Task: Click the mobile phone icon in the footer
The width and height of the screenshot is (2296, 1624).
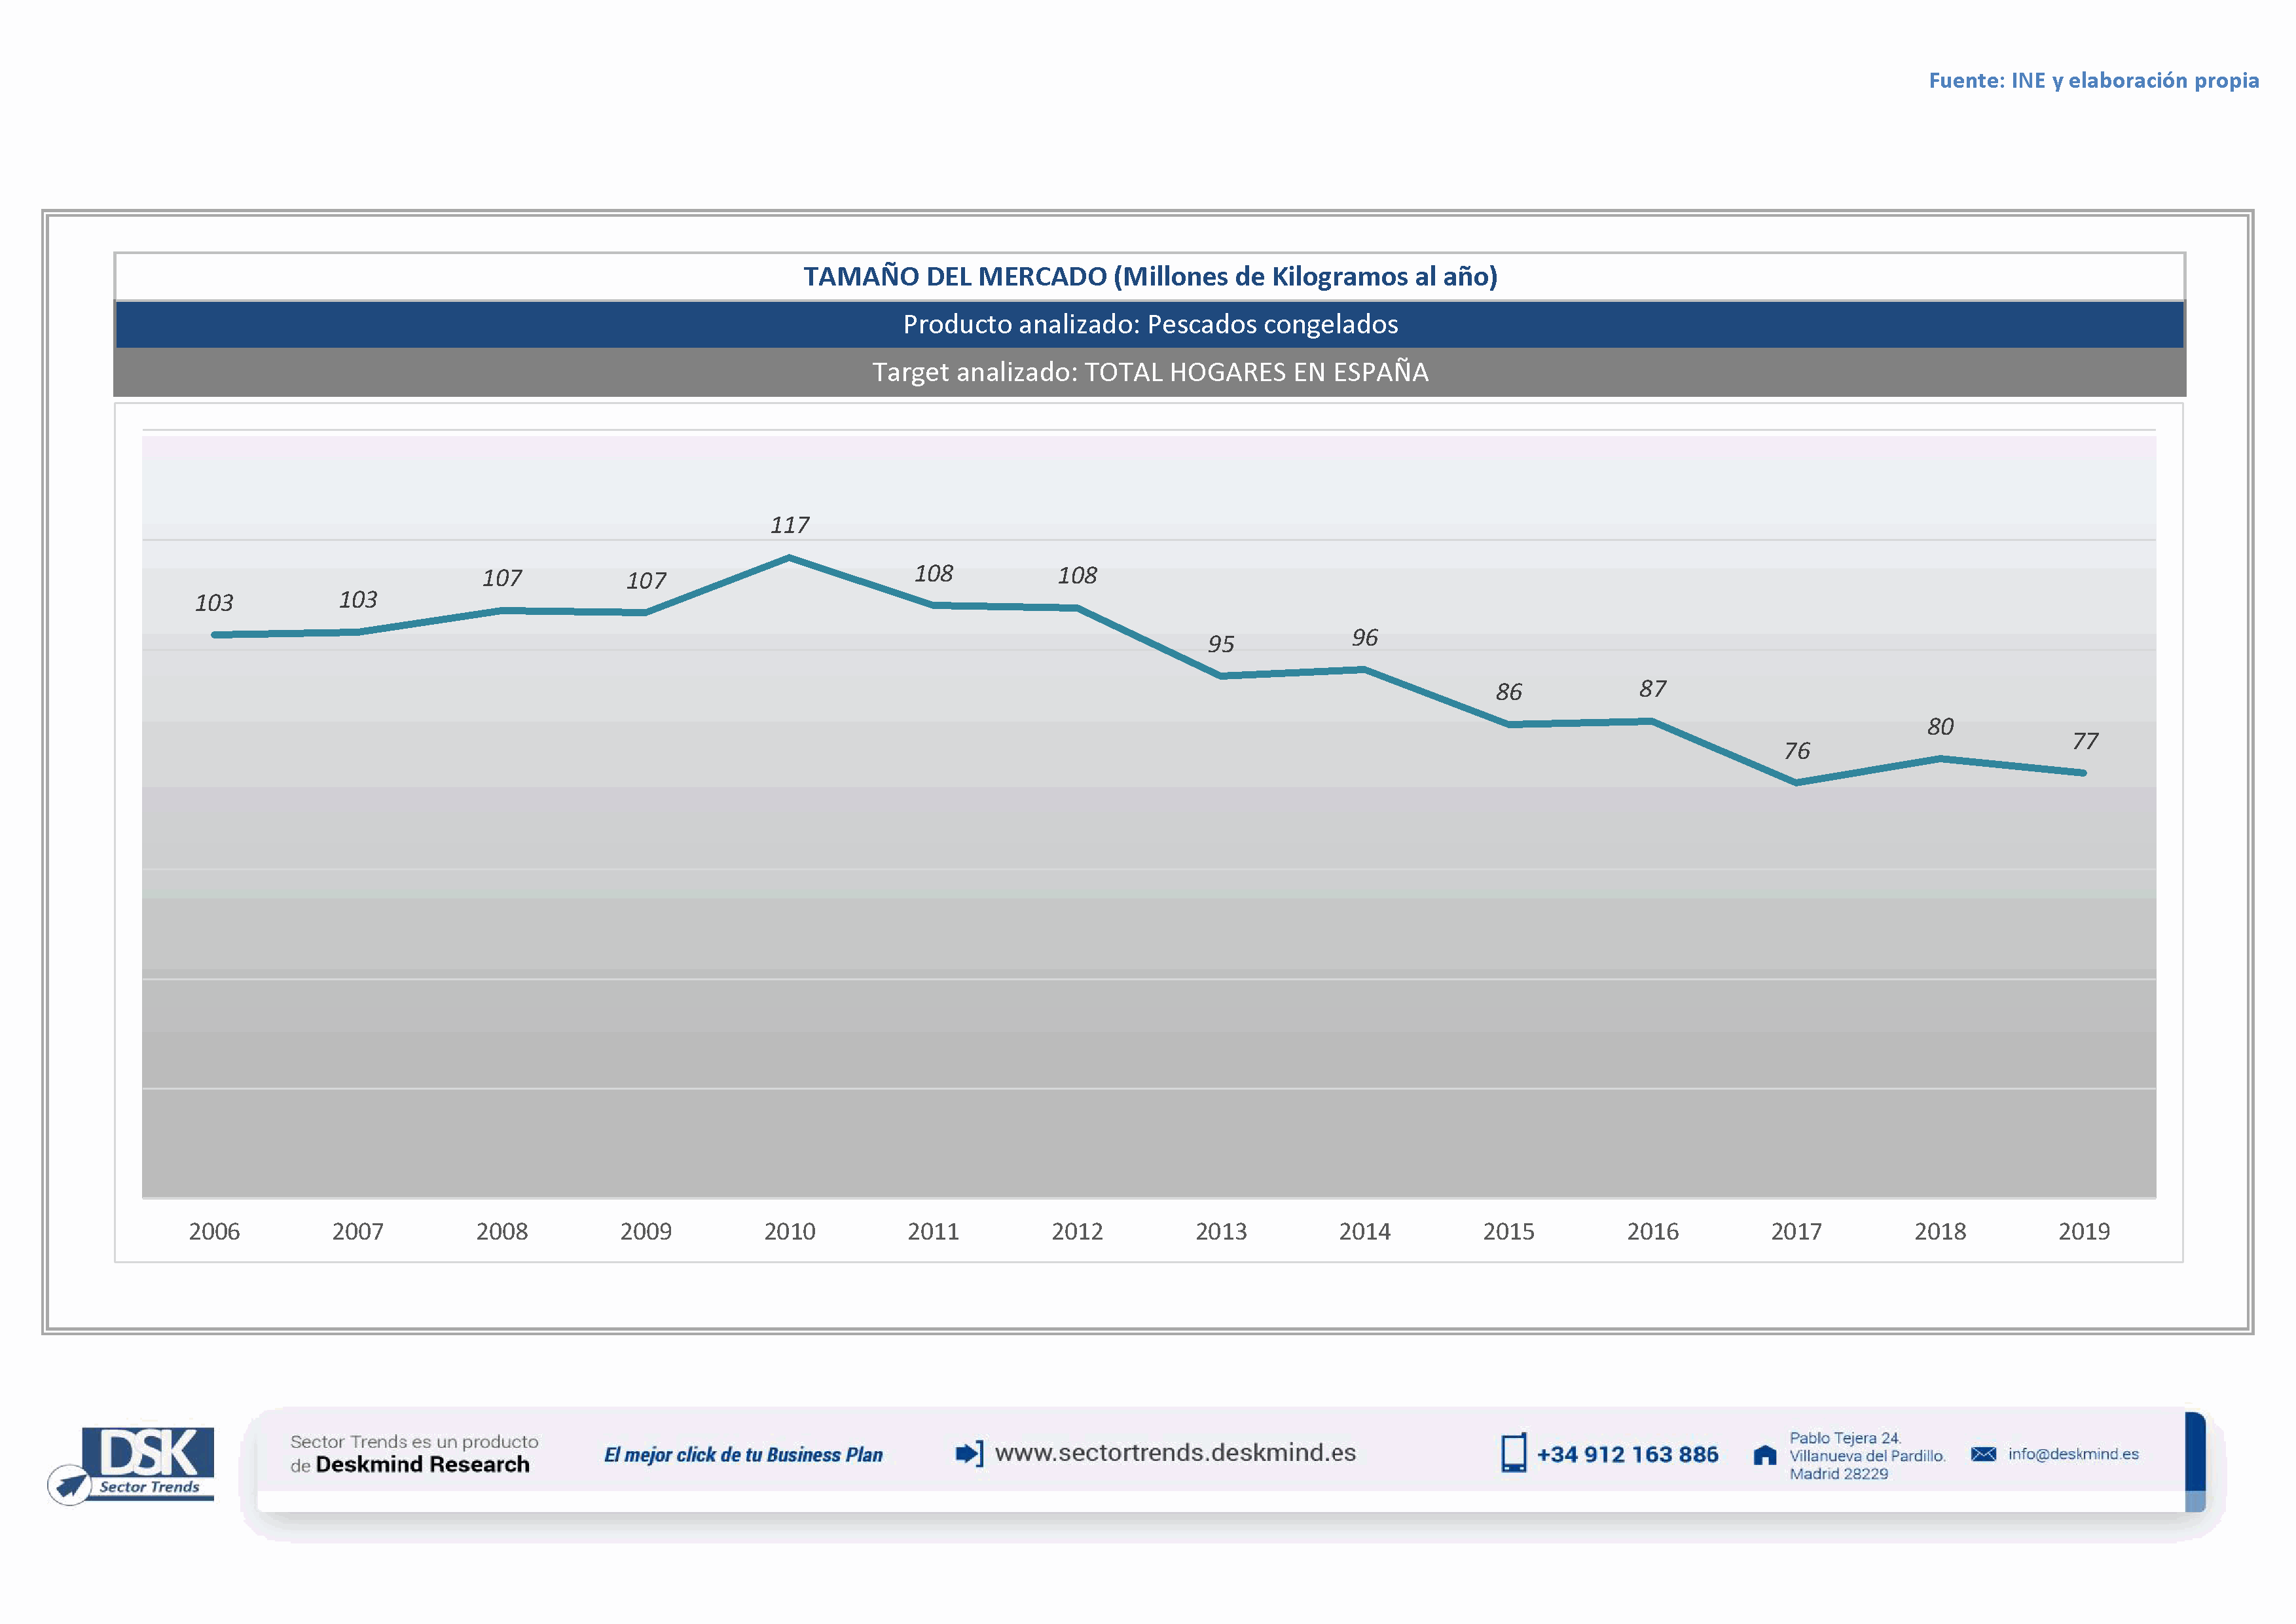Action: coord(1513,1453)
